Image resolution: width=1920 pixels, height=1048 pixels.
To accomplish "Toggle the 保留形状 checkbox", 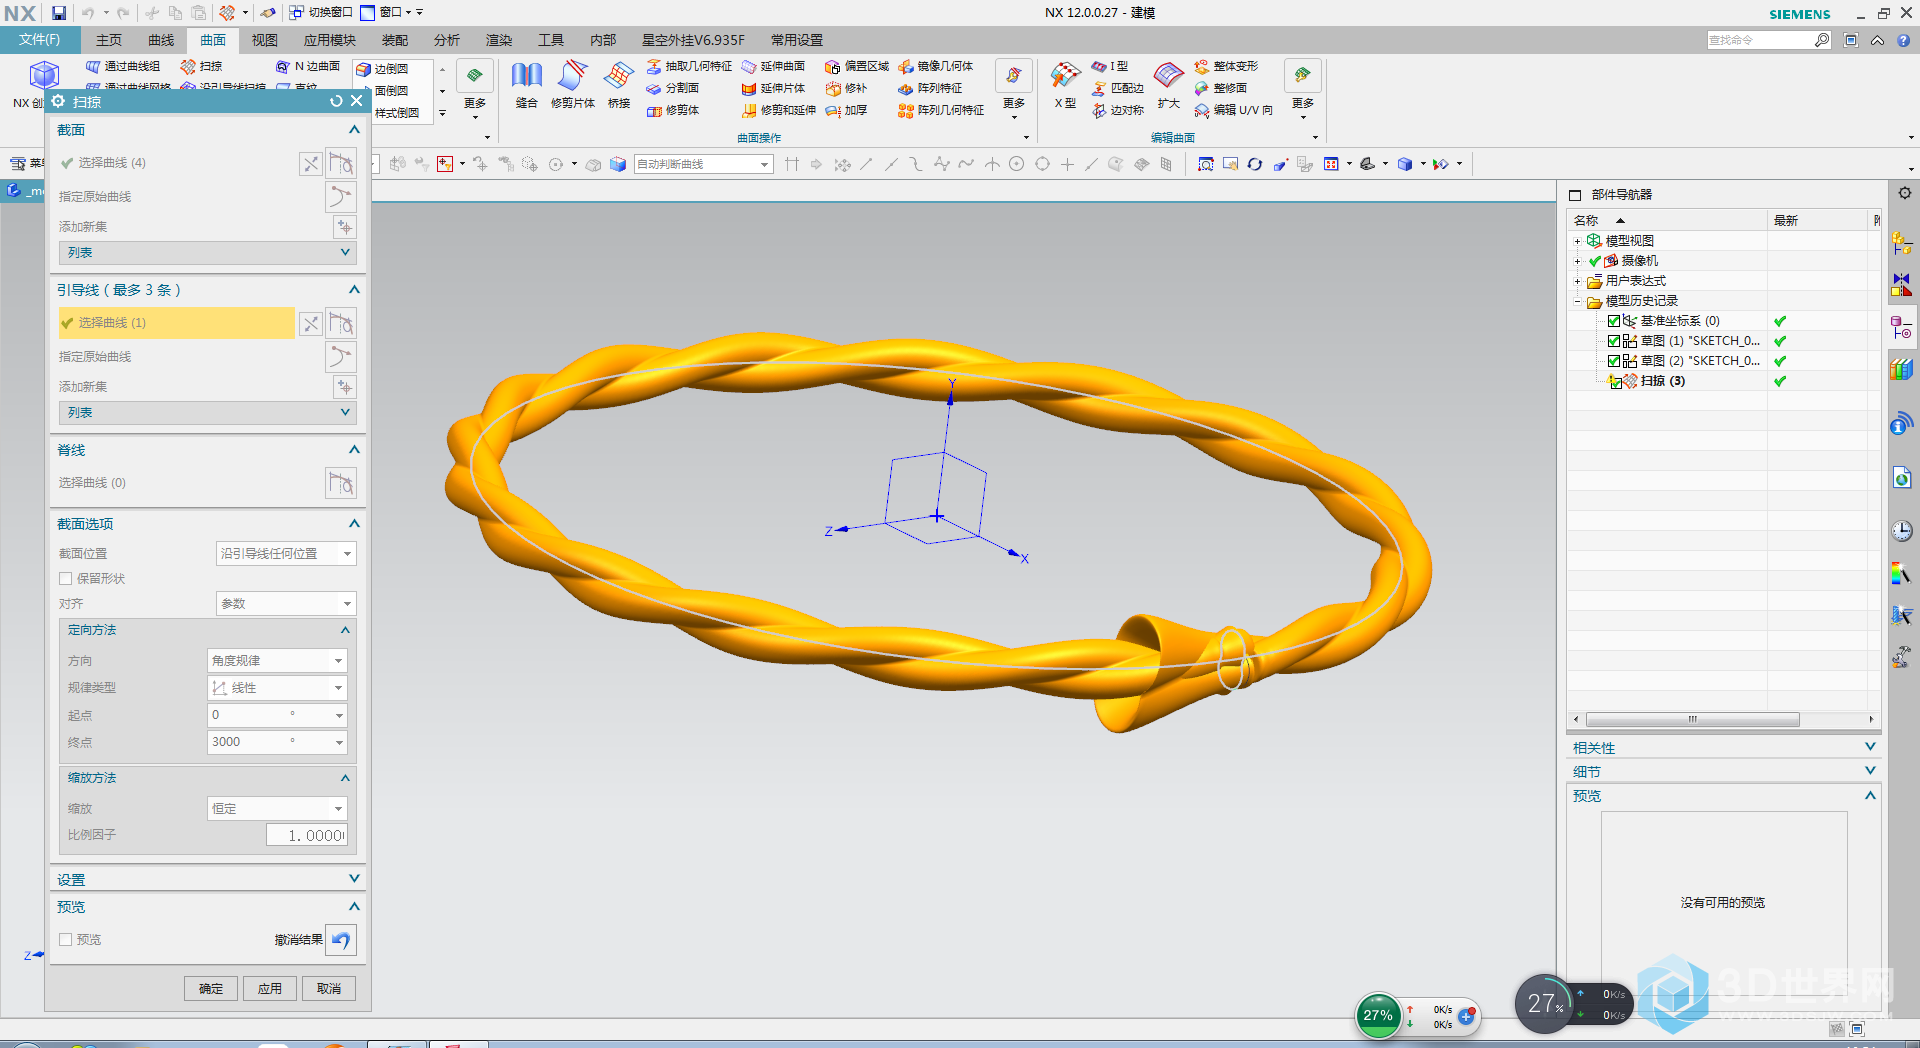I will pos(66,579).
